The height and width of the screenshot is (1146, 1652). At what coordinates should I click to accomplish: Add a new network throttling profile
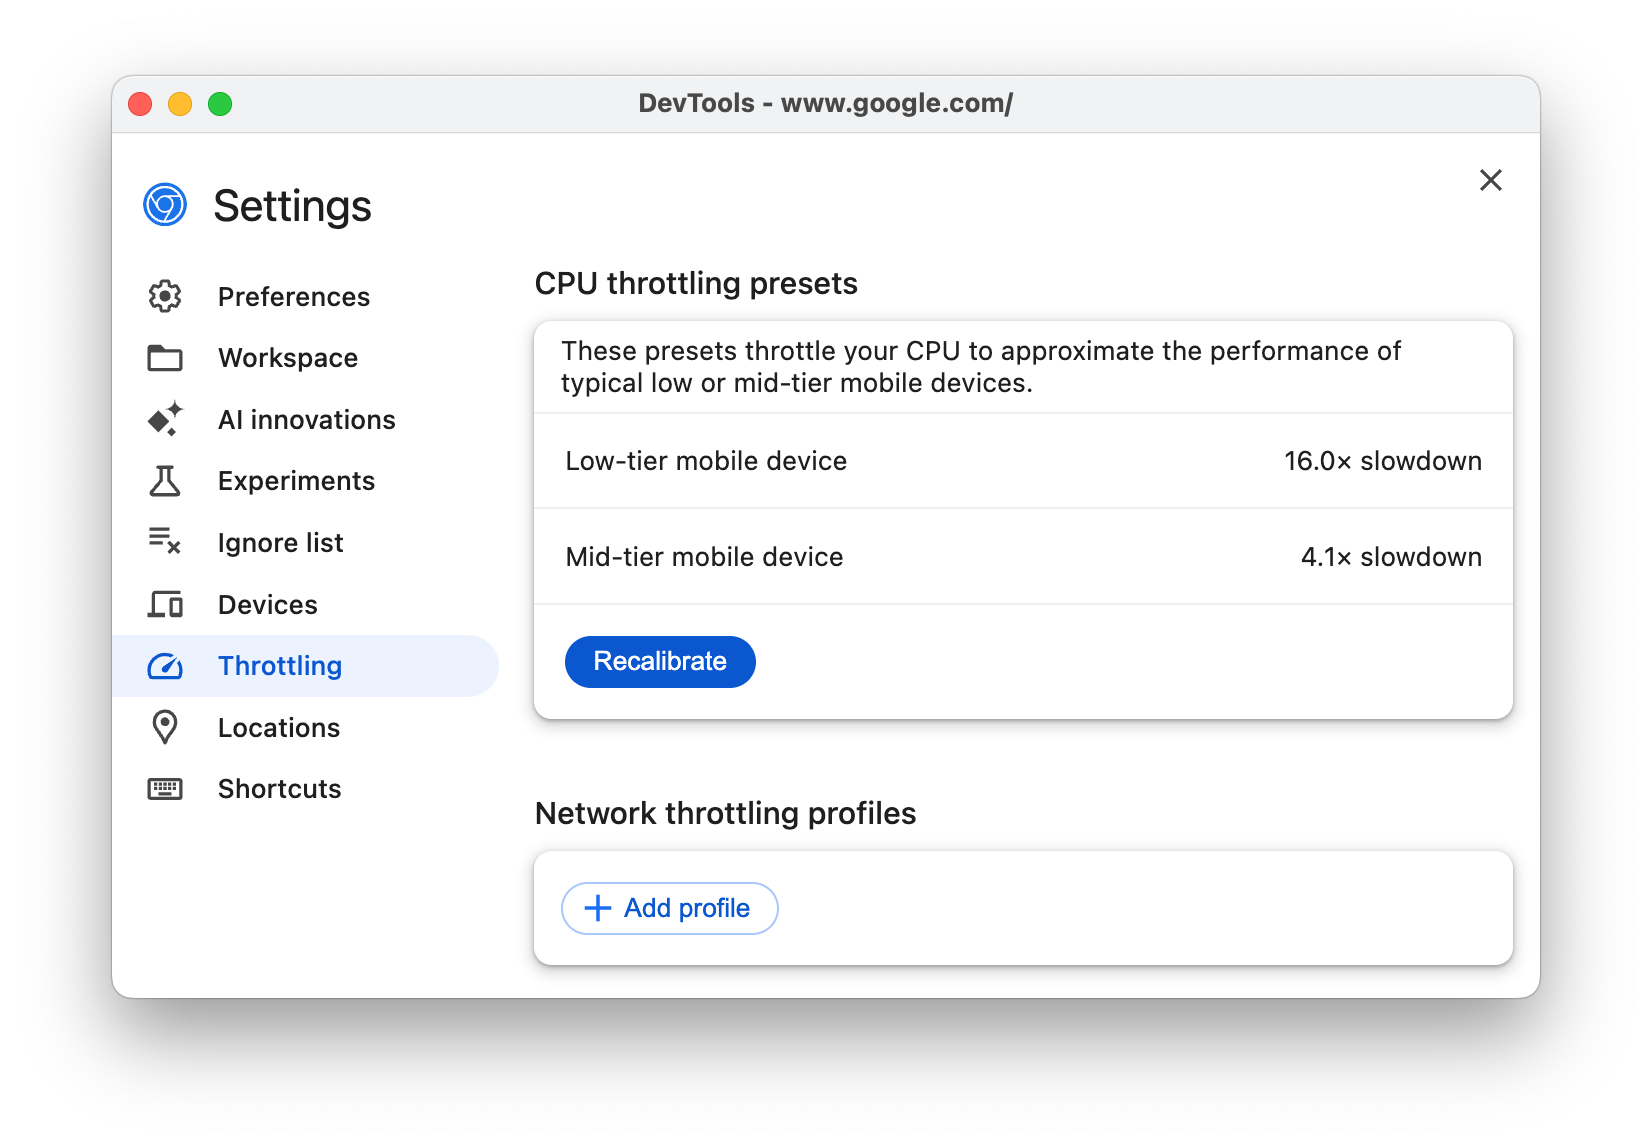(669, 908)
